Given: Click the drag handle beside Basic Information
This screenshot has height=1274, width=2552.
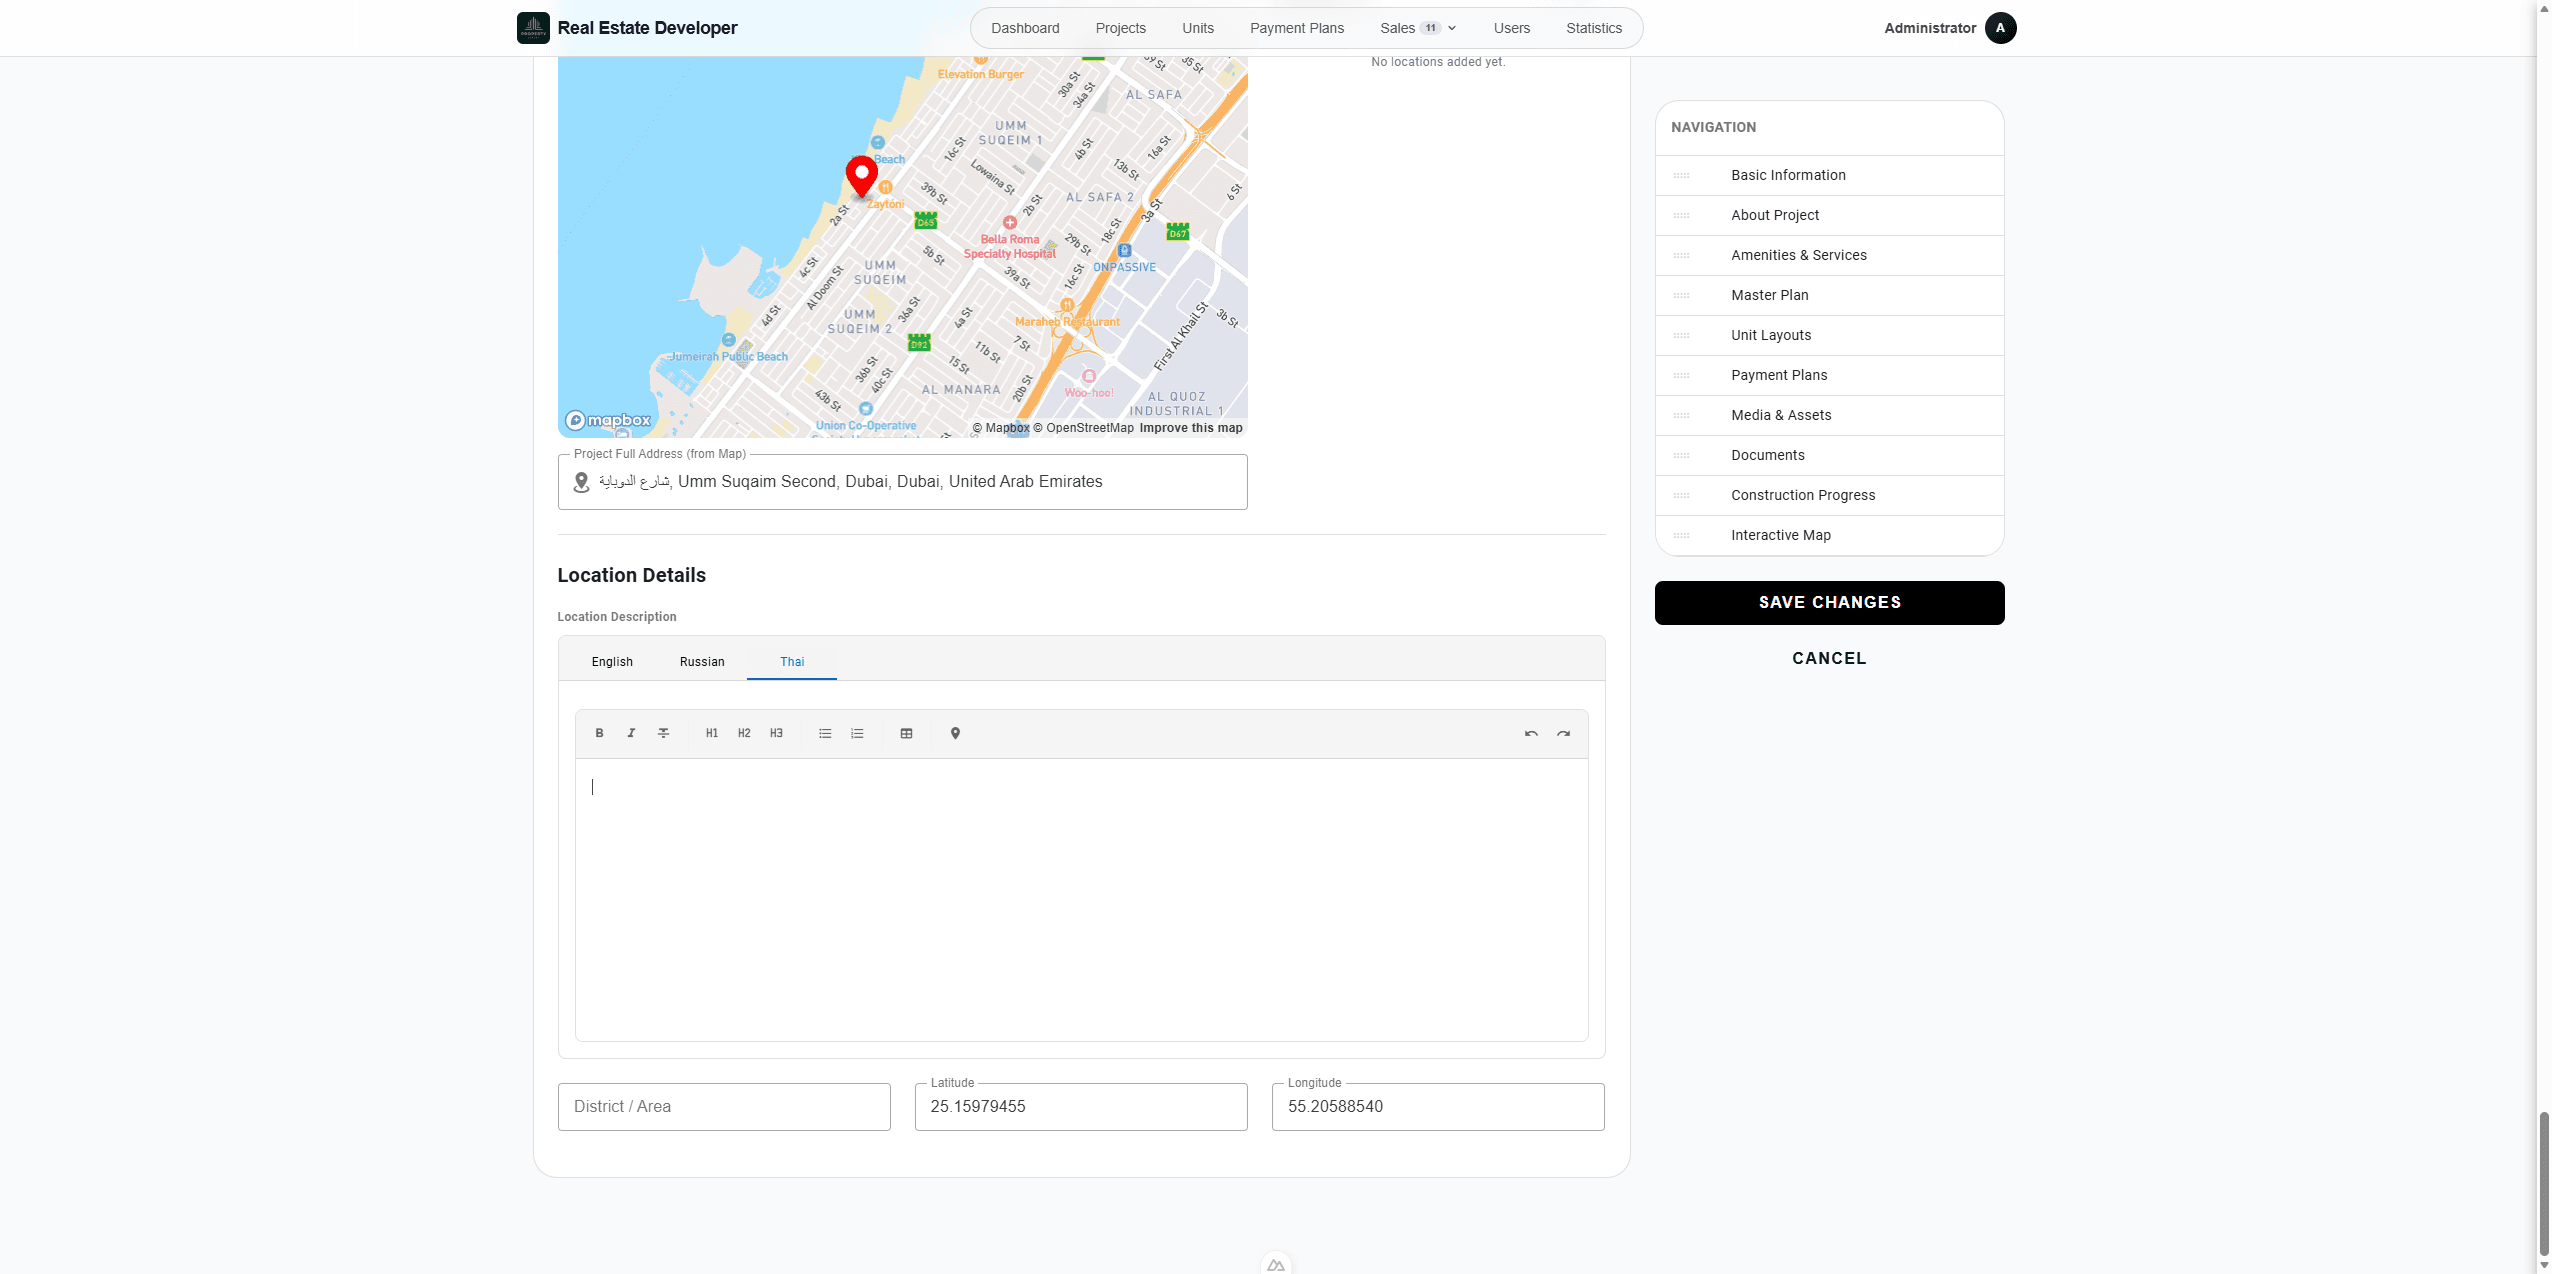Looking at the screenshot, I should pos(1681,175).
